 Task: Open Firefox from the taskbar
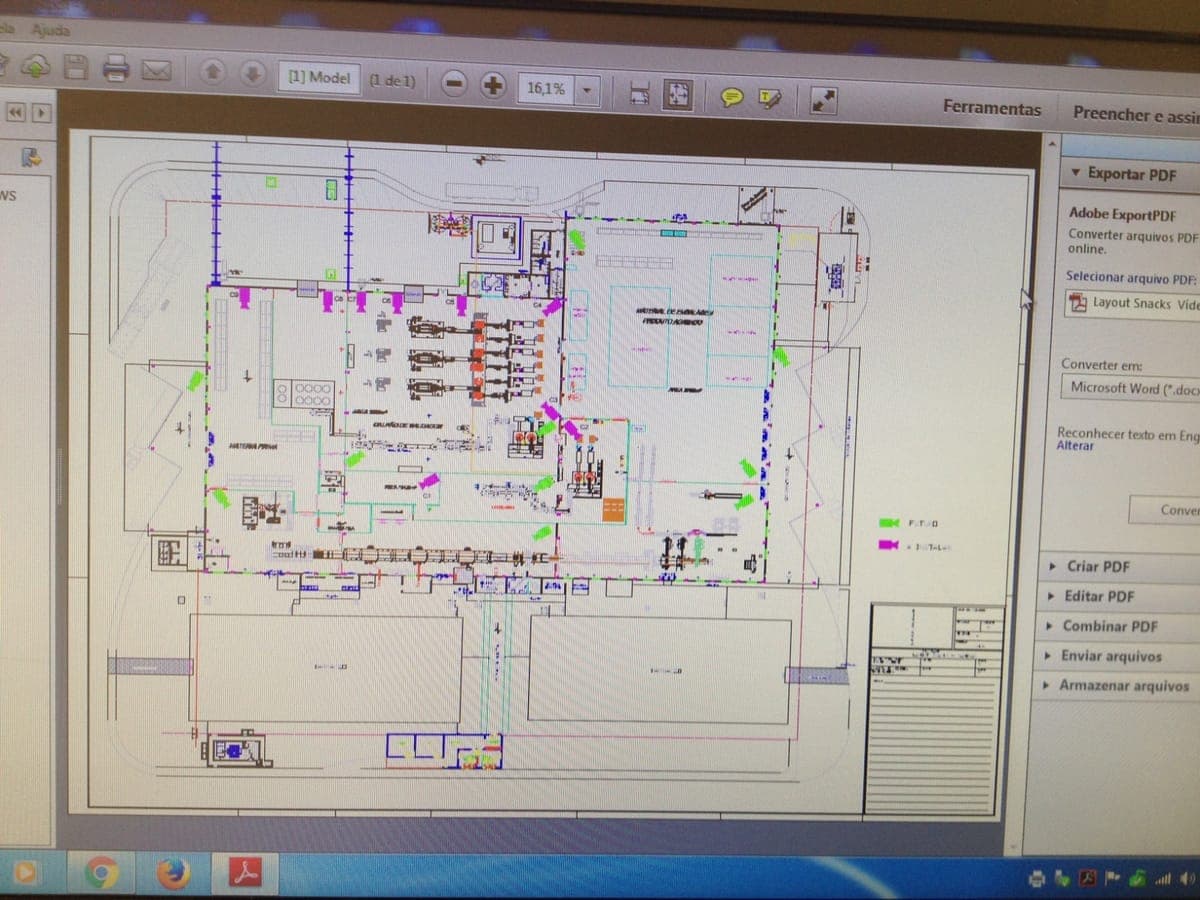point(172,873)
